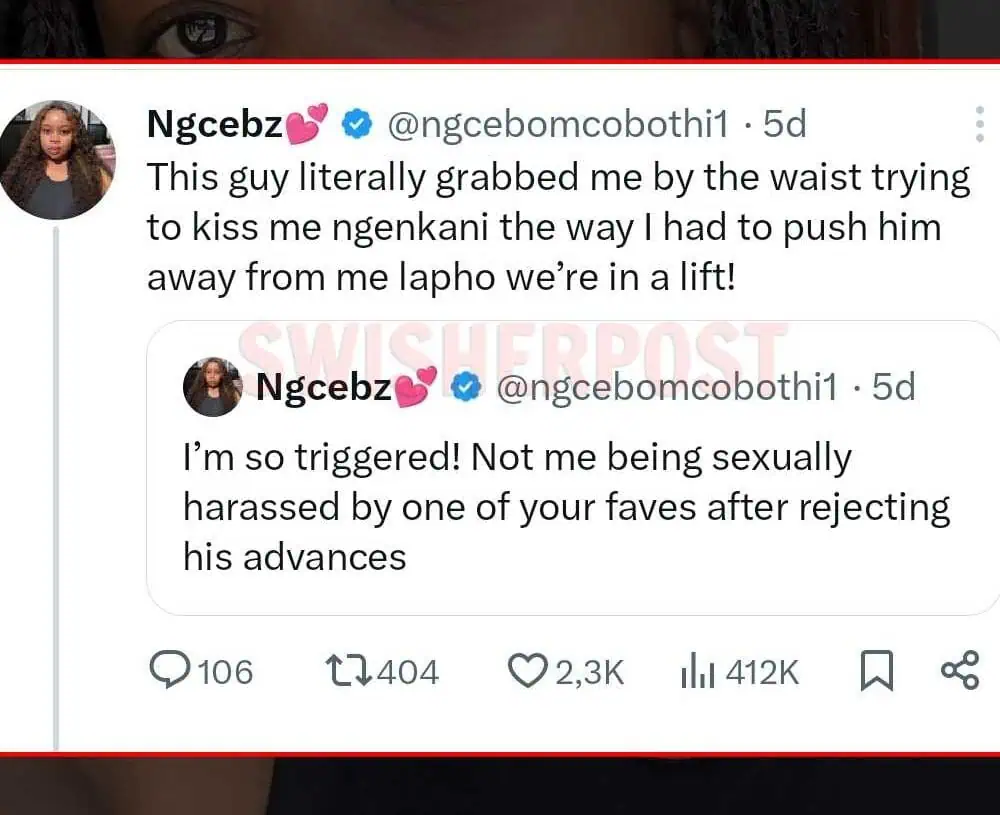Click the Ngcebz name inside the quoted tweet
The image size is (1000, 815).
[324, 387]
